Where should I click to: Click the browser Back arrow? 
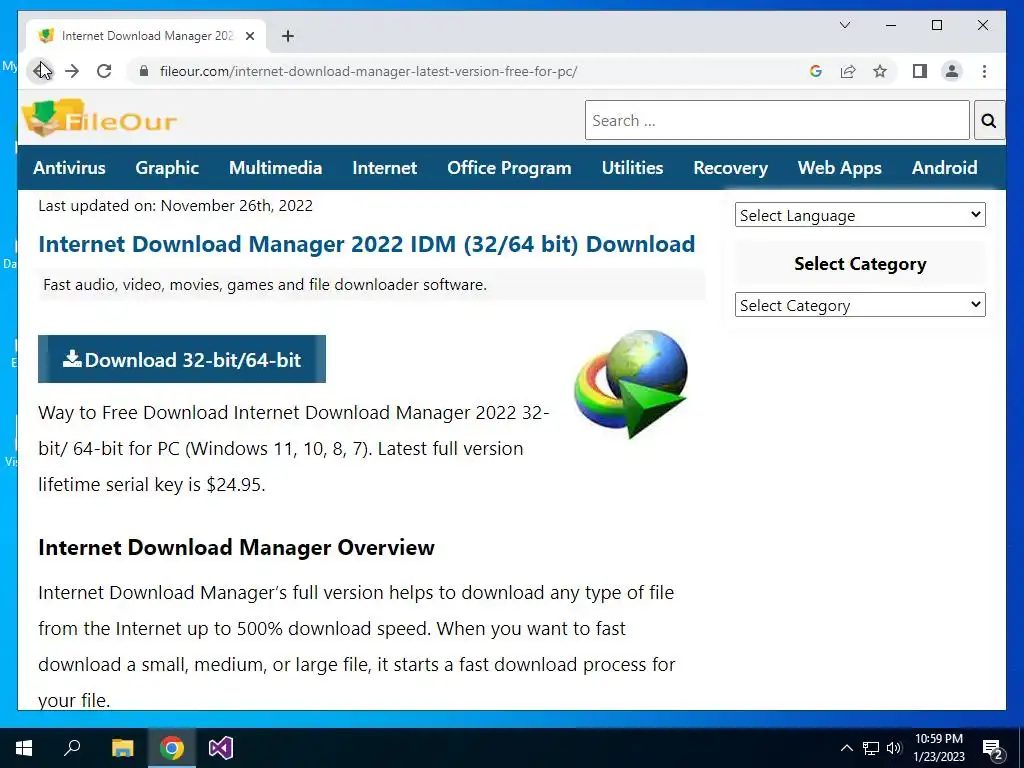[41, 71]
